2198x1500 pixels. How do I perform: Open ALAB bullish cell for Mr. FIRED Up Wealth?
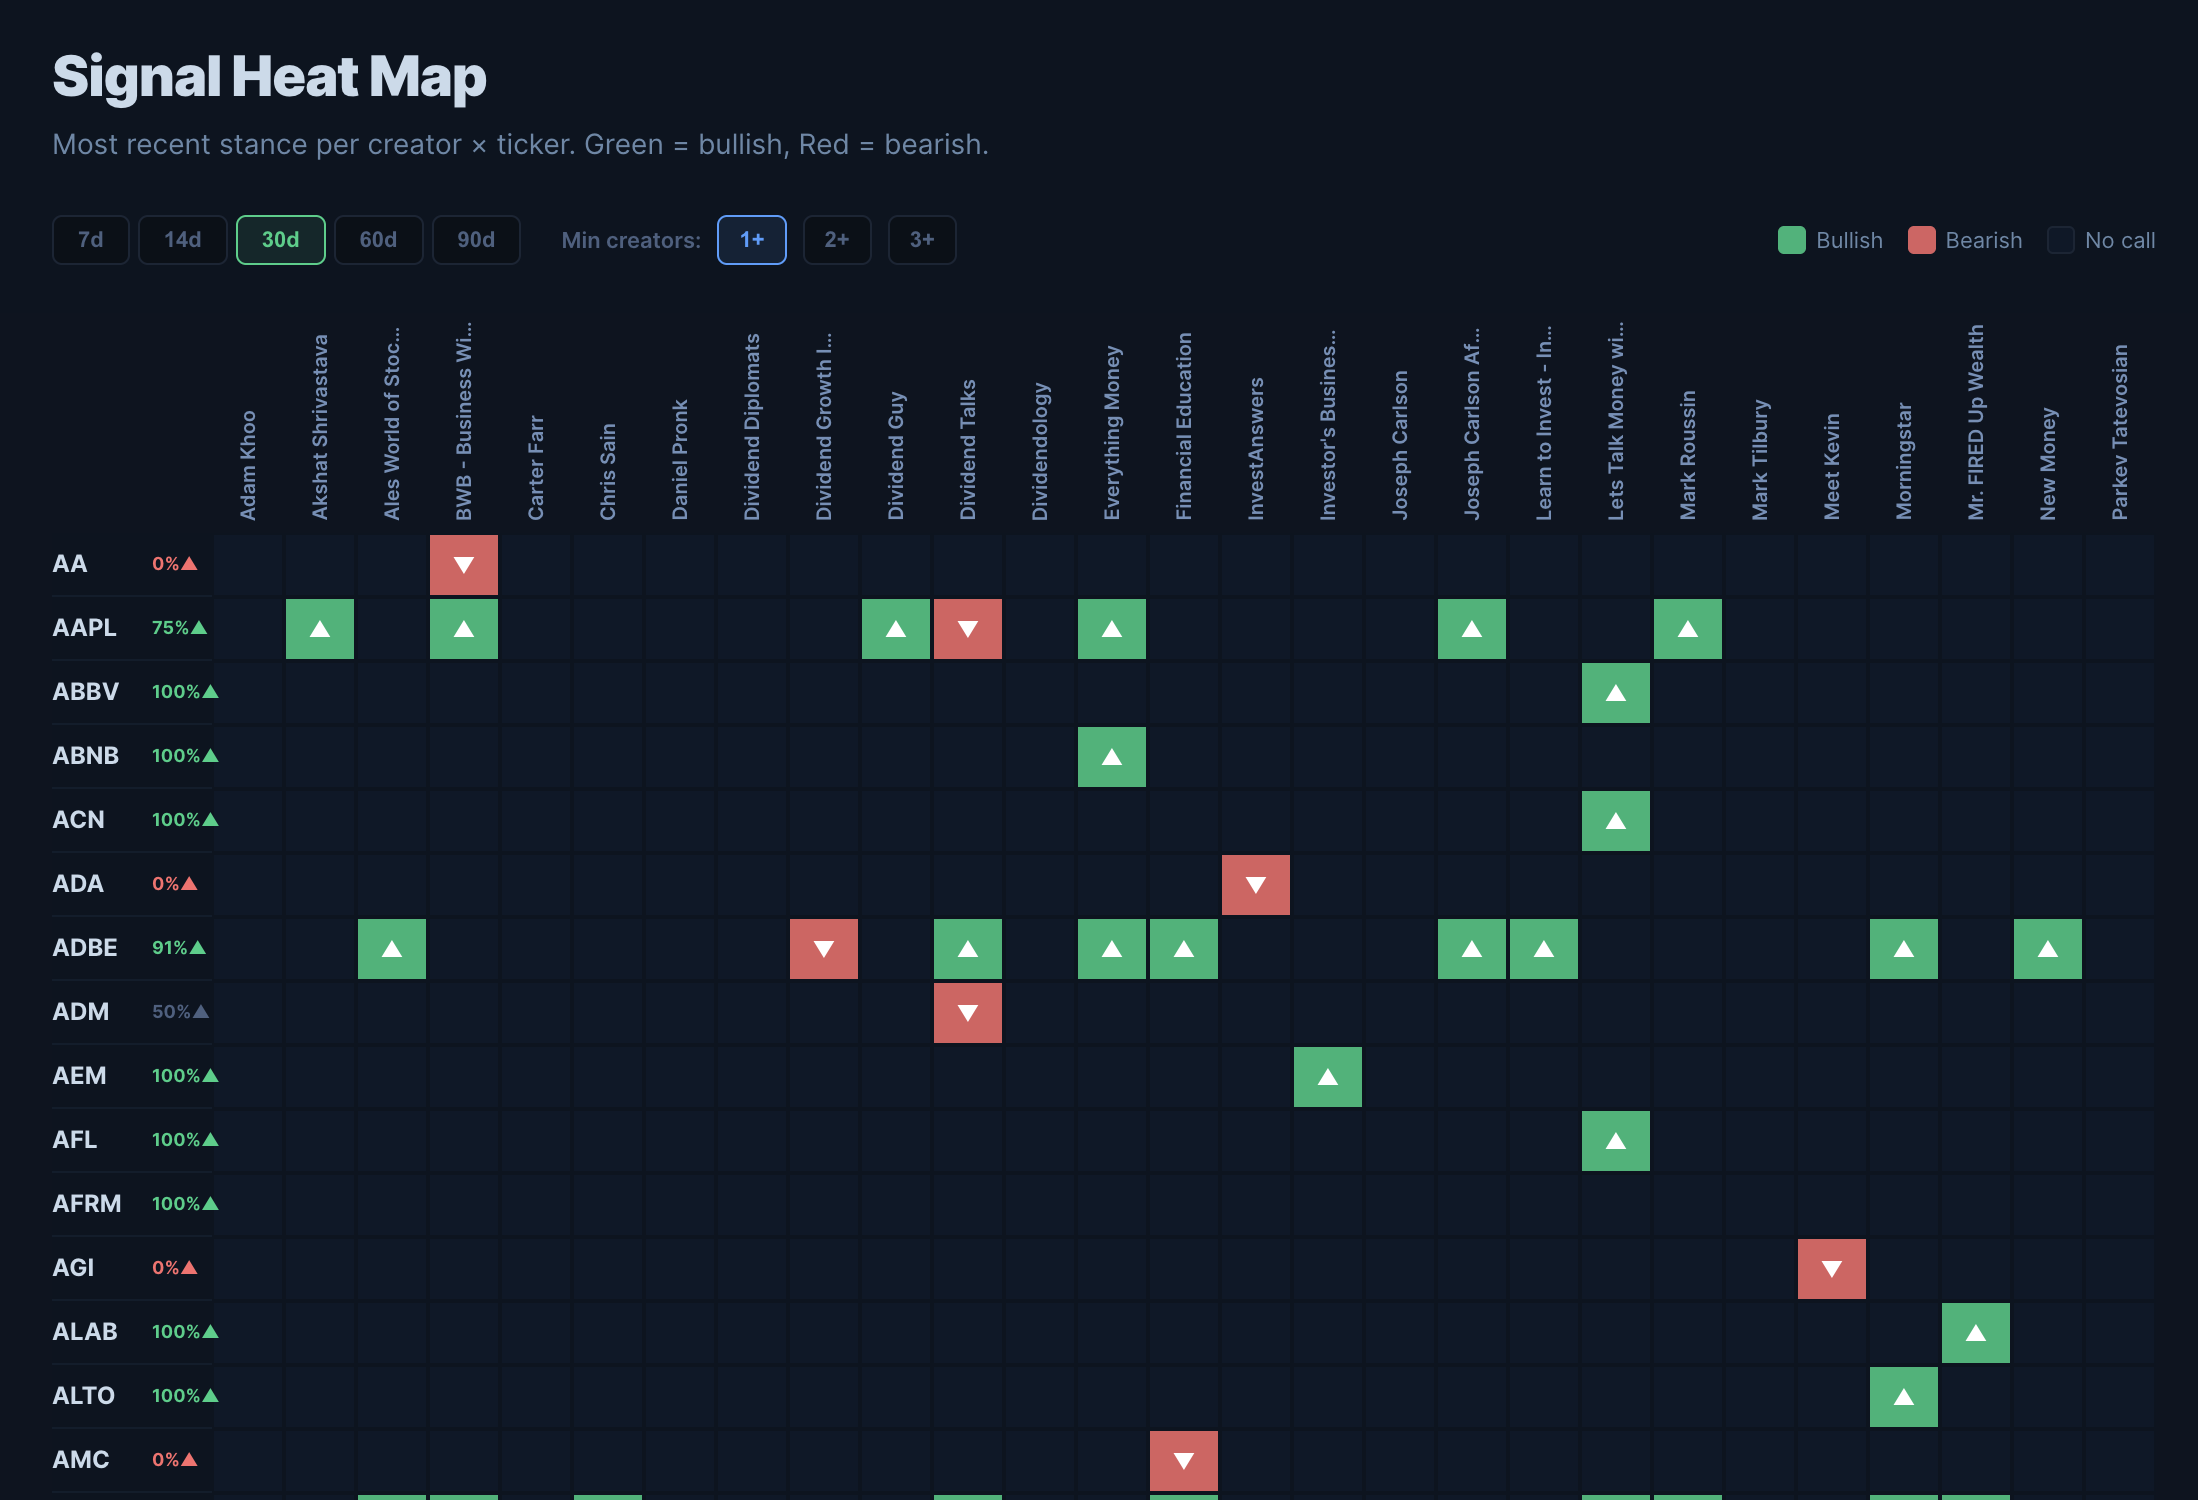click(x=1976, y=1333)
